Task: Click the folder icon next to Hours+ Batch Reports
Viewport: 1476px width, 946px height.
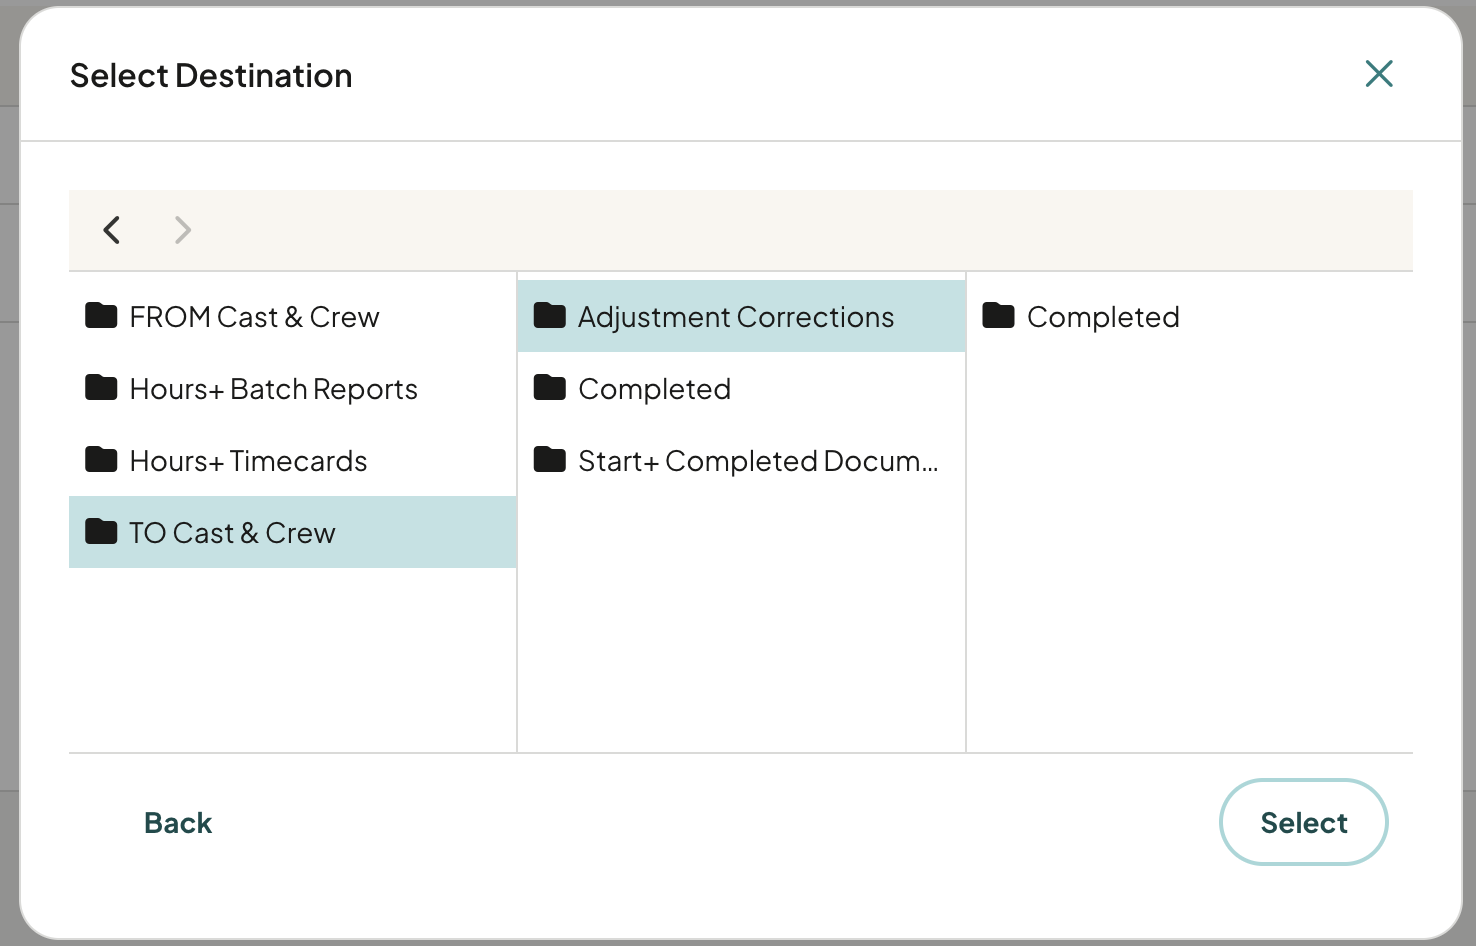Action: 101,388
